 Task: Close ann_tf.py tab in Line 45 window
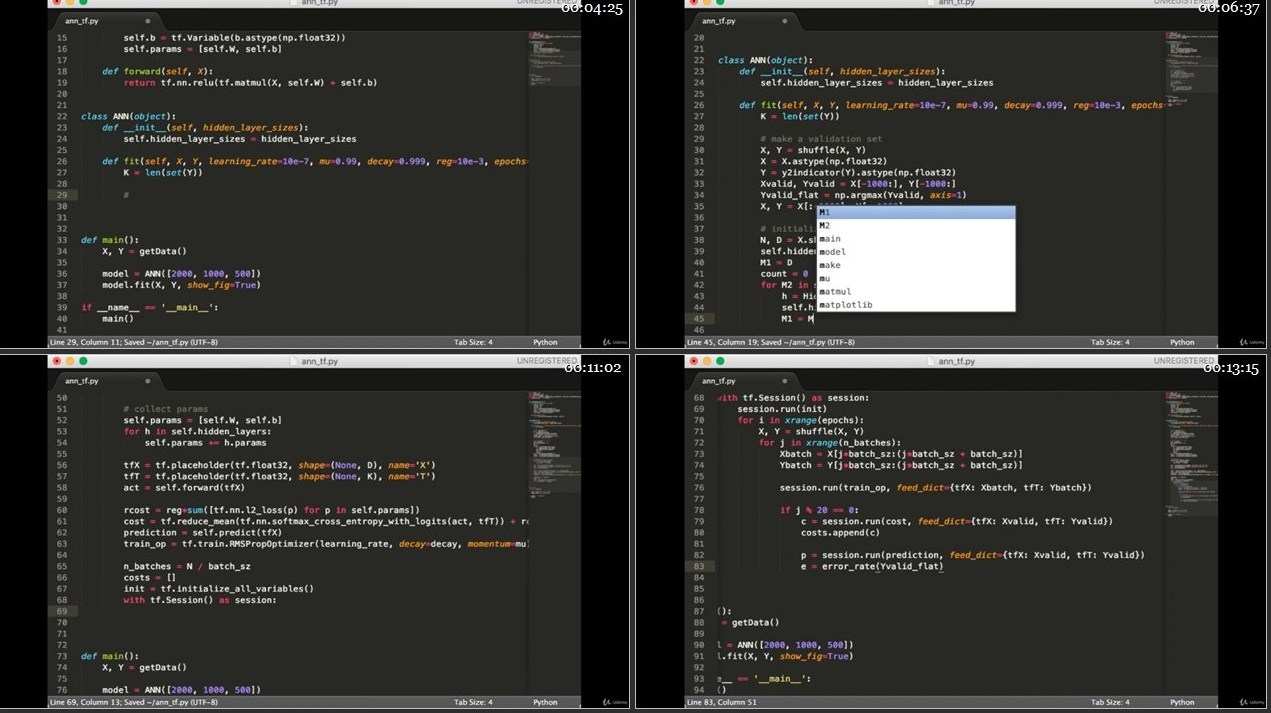pyautogui.click(x=785, y=20)
